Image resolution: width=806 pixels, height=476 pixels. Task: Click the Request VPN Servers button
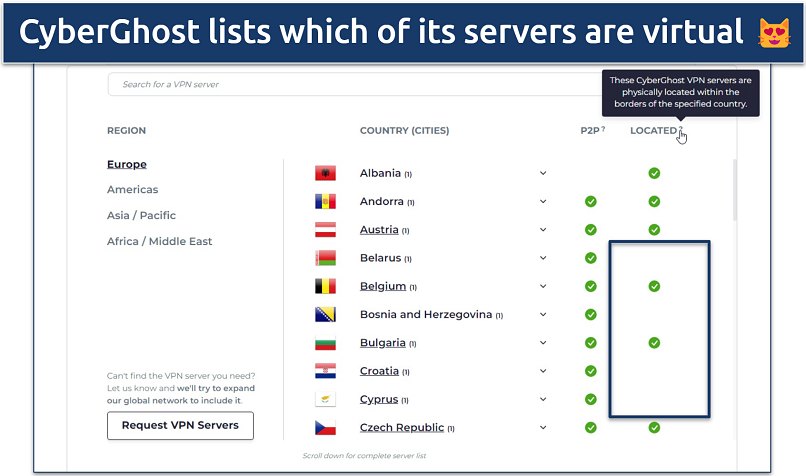(180, 425)
